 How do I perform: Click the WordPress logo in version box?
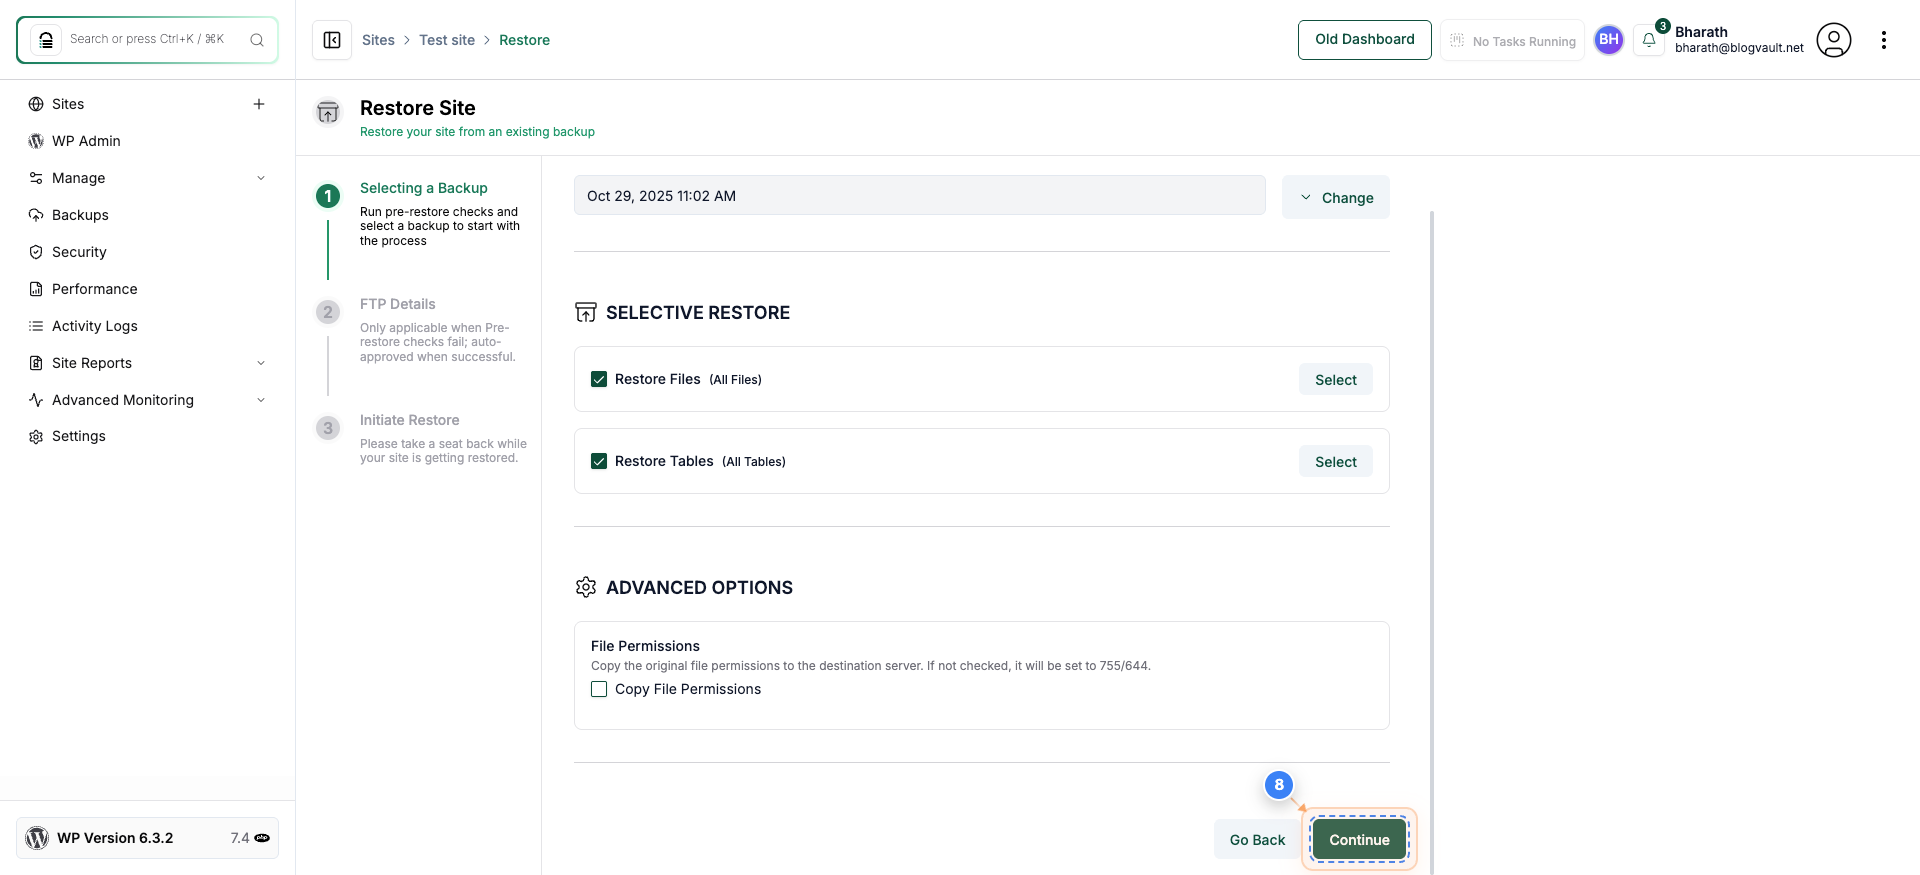coord(37,838)
